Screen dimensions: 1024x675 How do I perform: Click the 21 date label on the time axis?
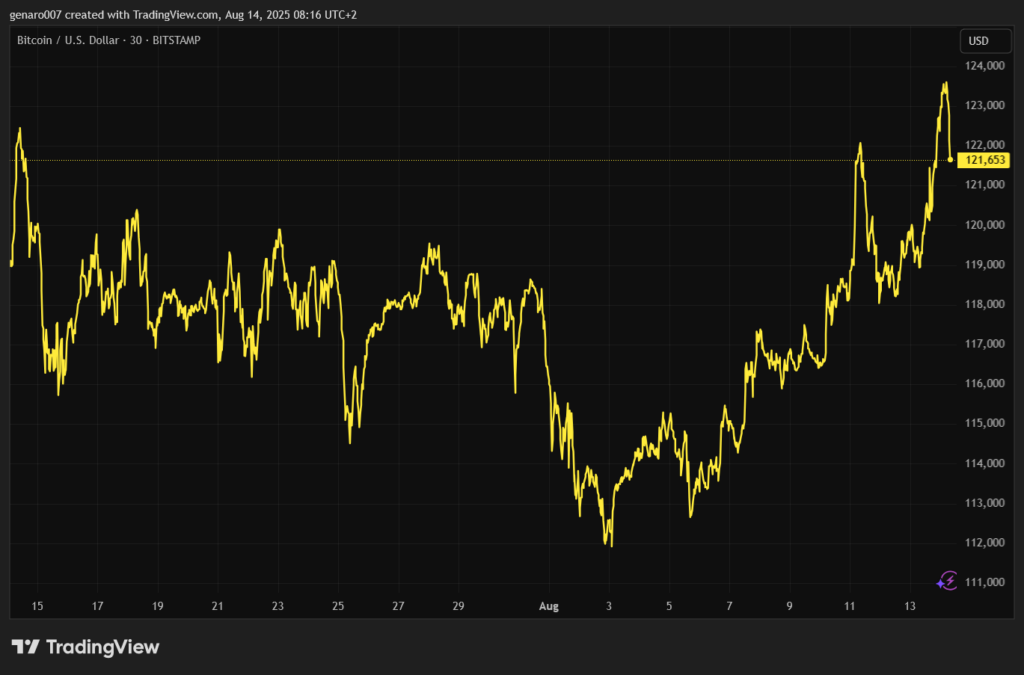coord(218,606)
